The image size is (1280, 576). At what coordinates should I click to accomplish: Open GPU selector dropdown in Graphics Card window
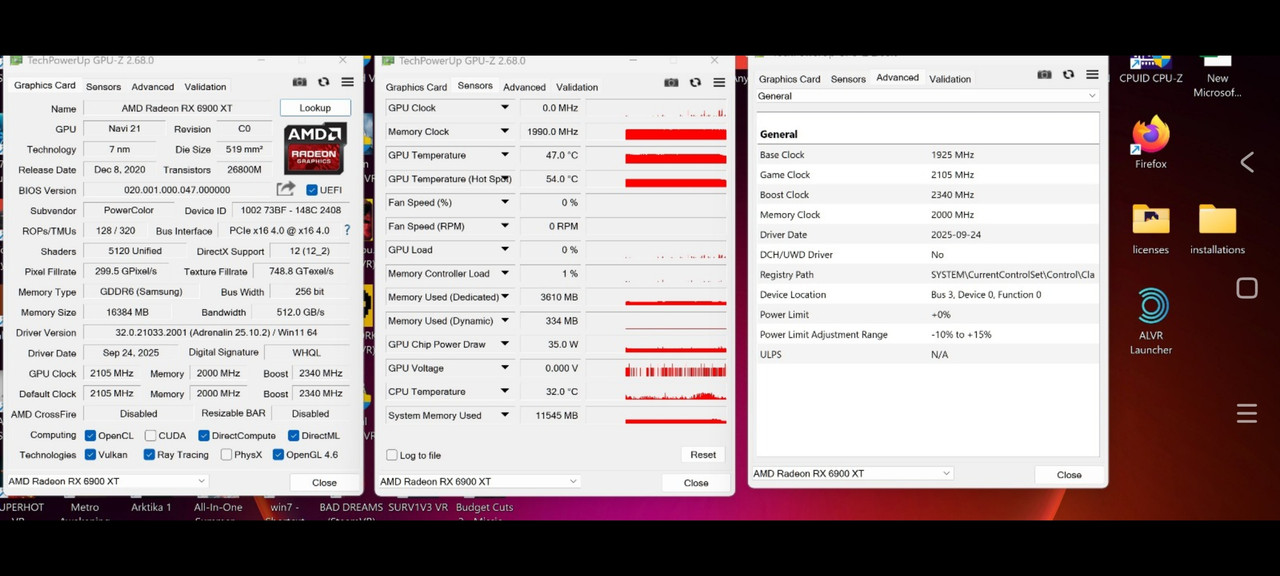[x=106, y=481]
